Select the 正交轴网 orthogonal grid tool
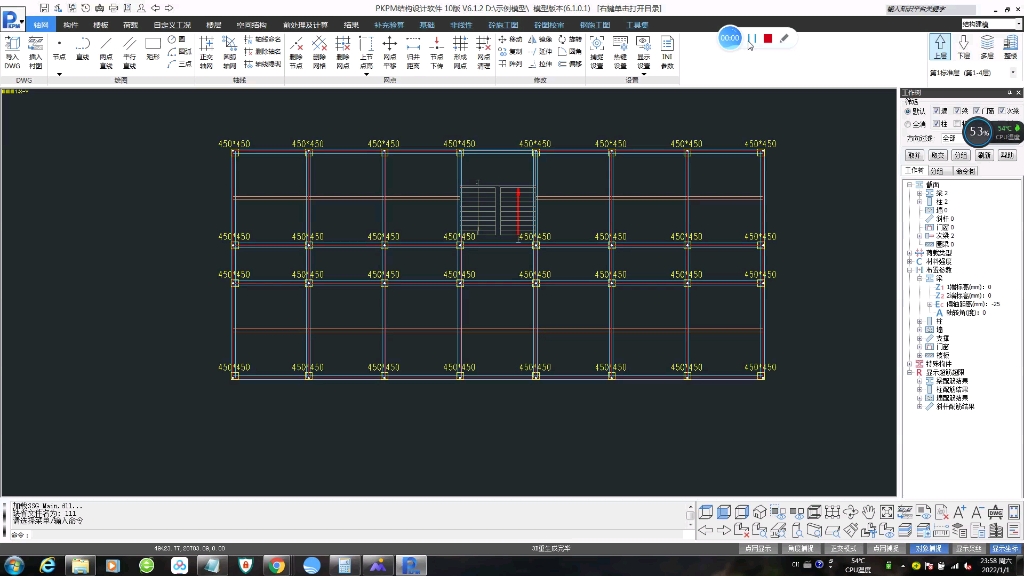This screenshot has width=1024, height=576. coord(206,50)
